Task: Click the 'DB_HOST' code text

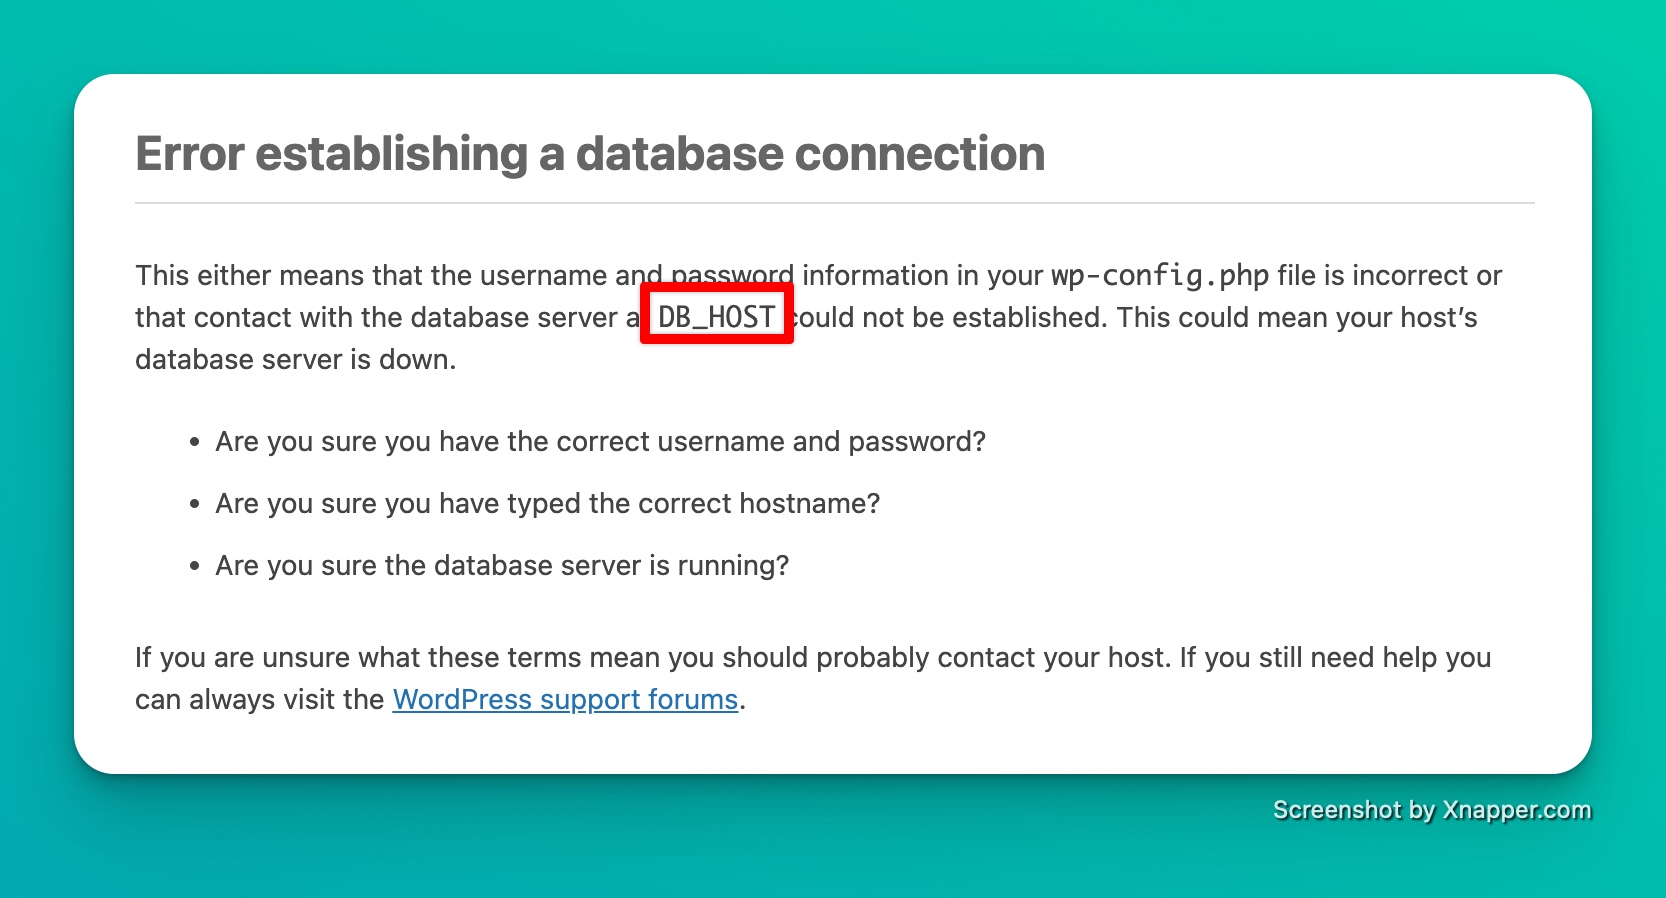Action: click(716, 317)
